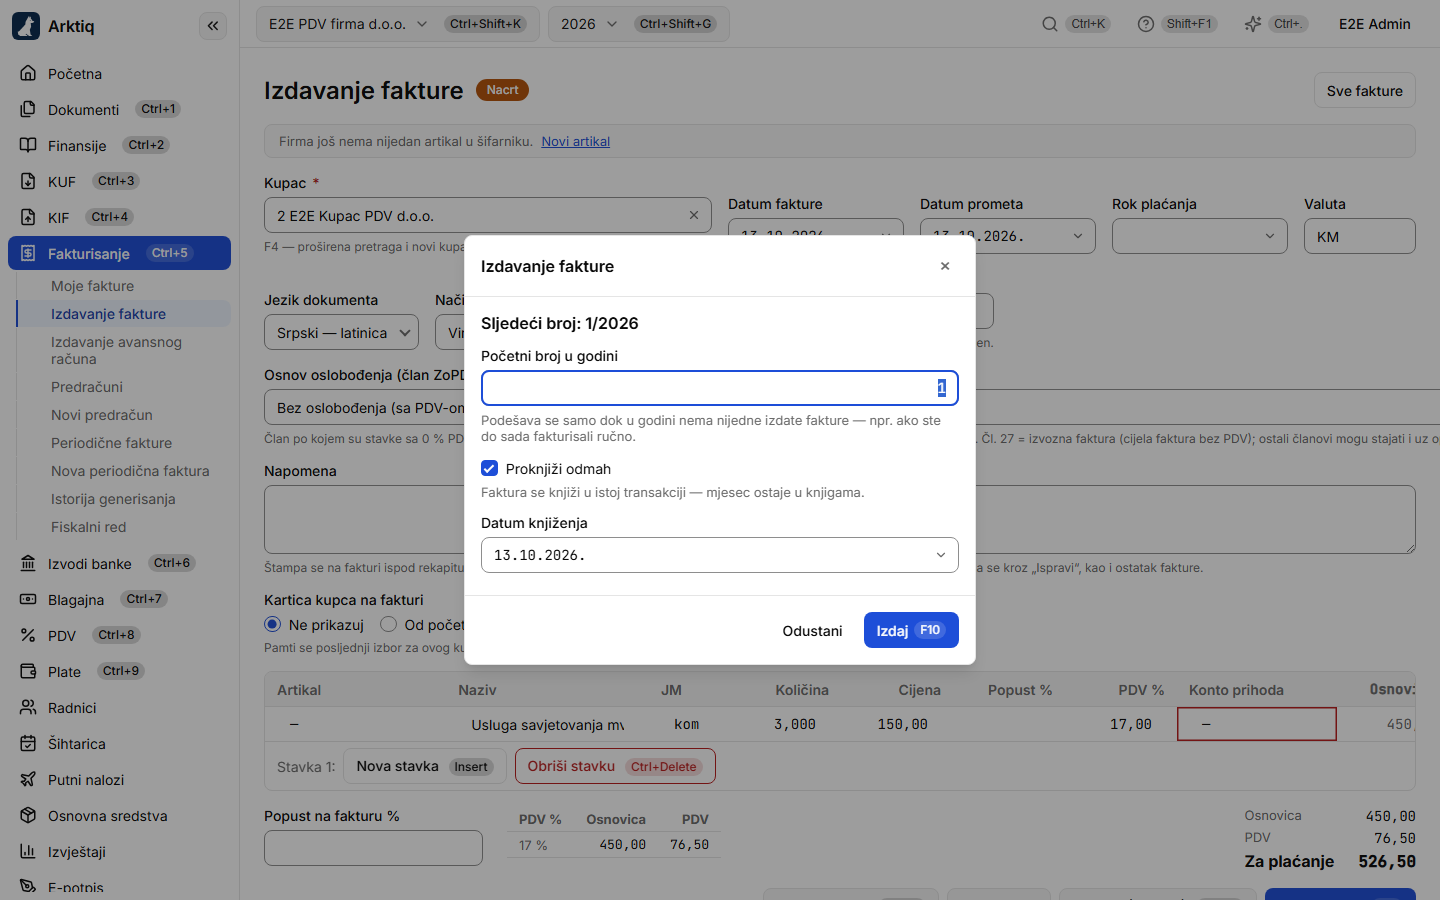Focus the Početni broj u godini field
Image resolution: width=1440 pixels, height=900 pixels.
click(x=720, y=388)
